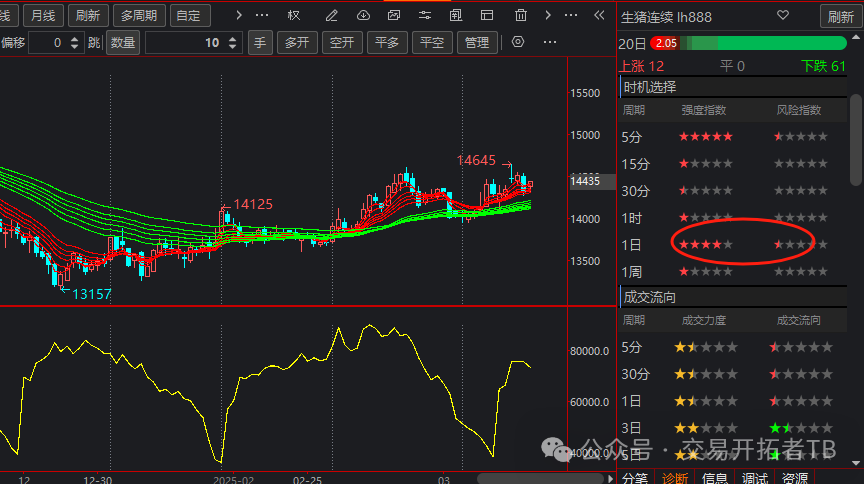Add 生猪连续 lh888 to favorites with heart

coord(782,15)
